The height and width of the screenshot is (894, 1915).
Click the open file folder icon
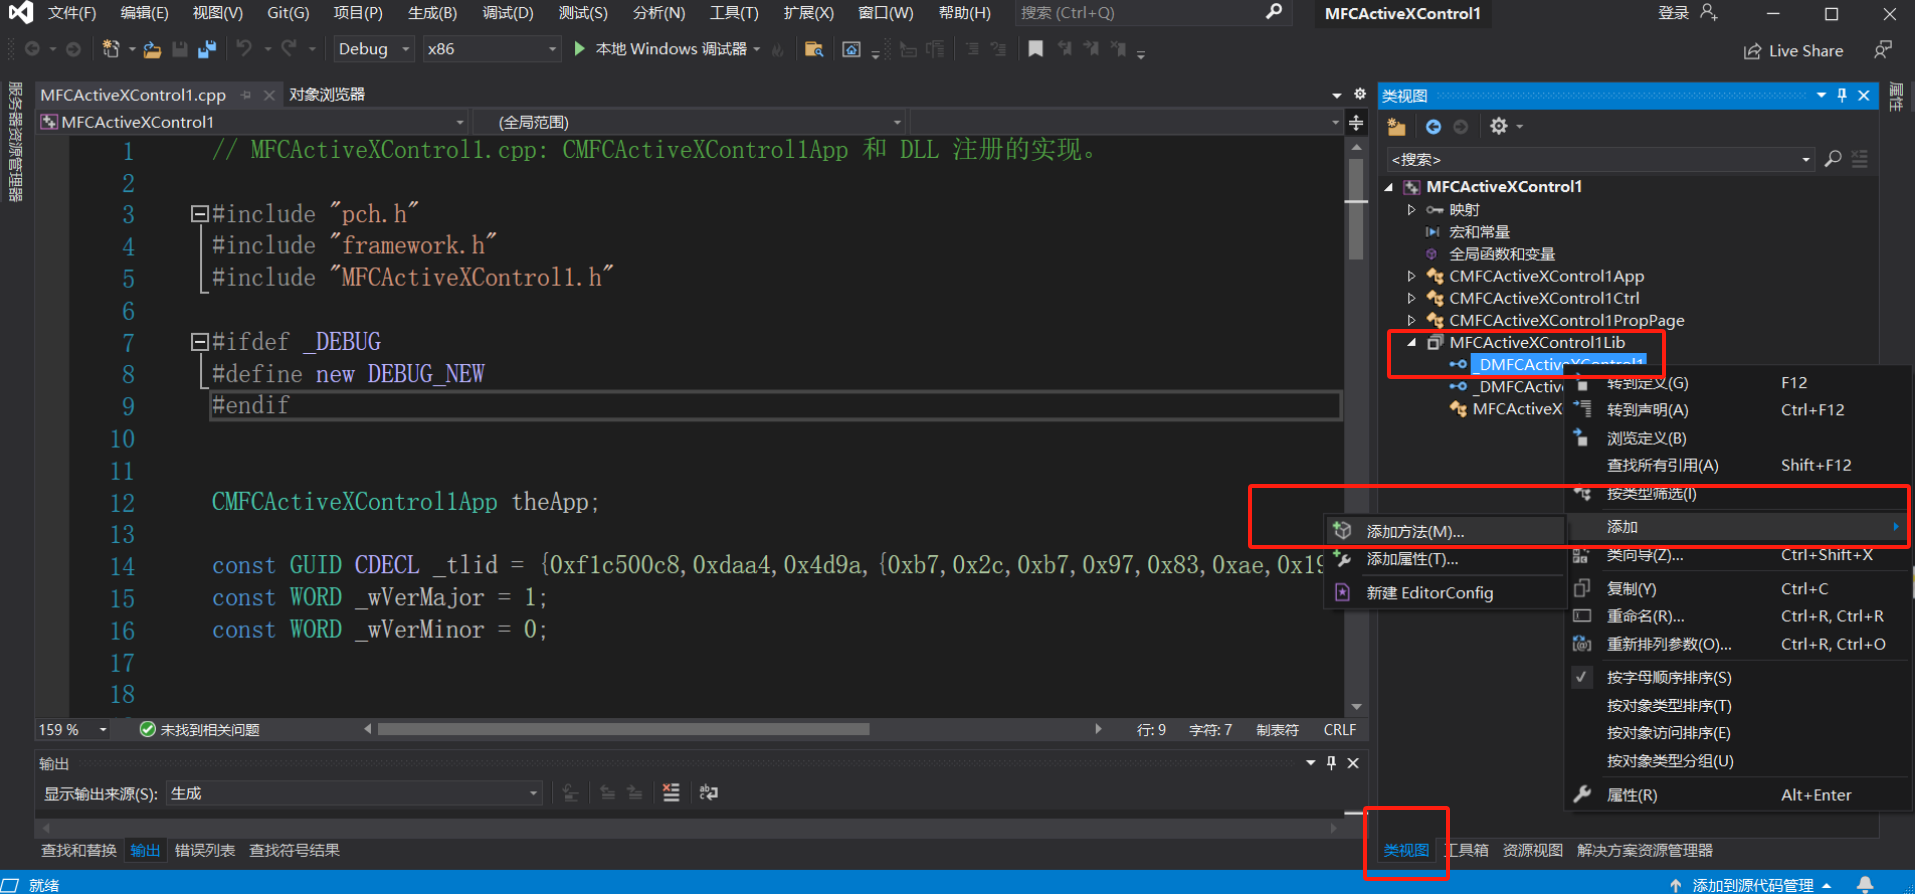[152, 49]
